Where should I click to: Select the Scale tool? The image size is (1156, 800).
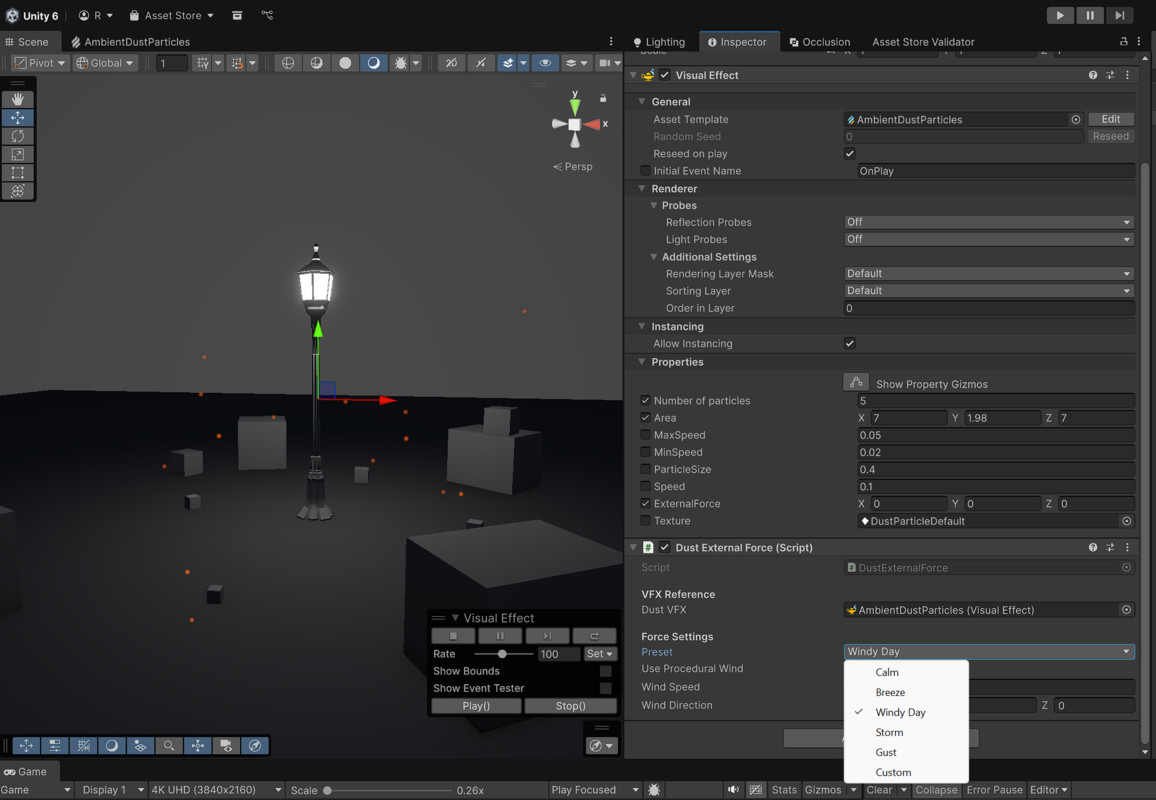point(18,153)
